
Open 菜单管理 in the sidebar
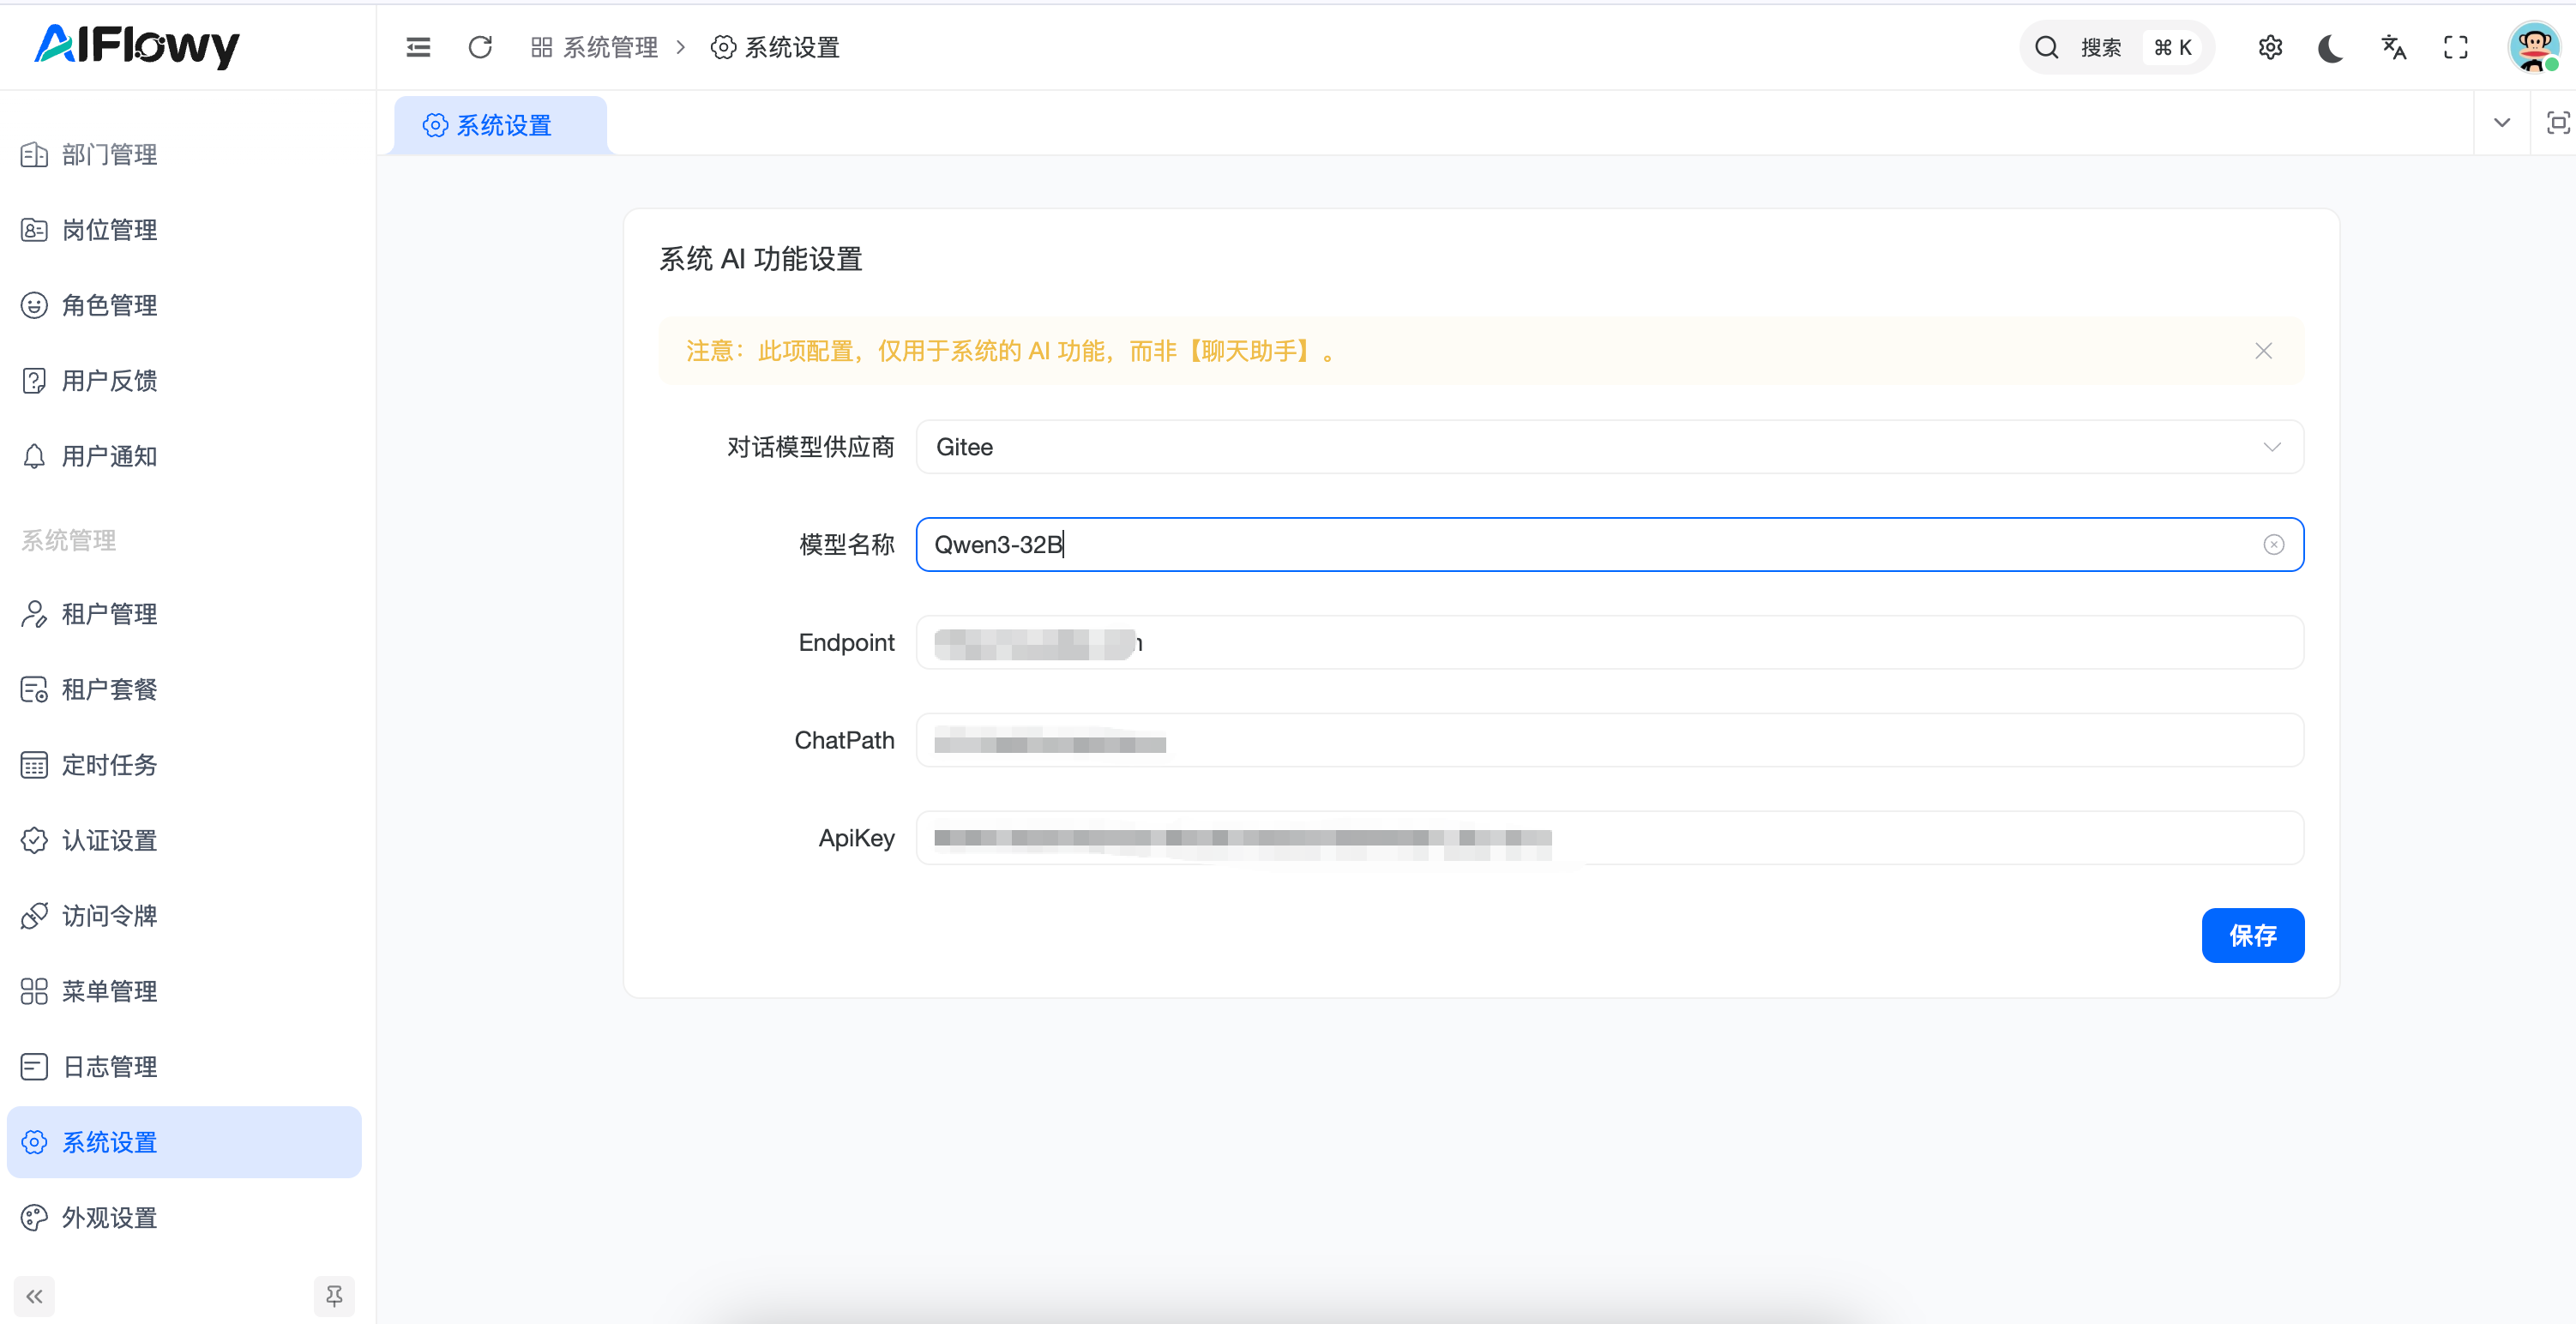(109, 991)
